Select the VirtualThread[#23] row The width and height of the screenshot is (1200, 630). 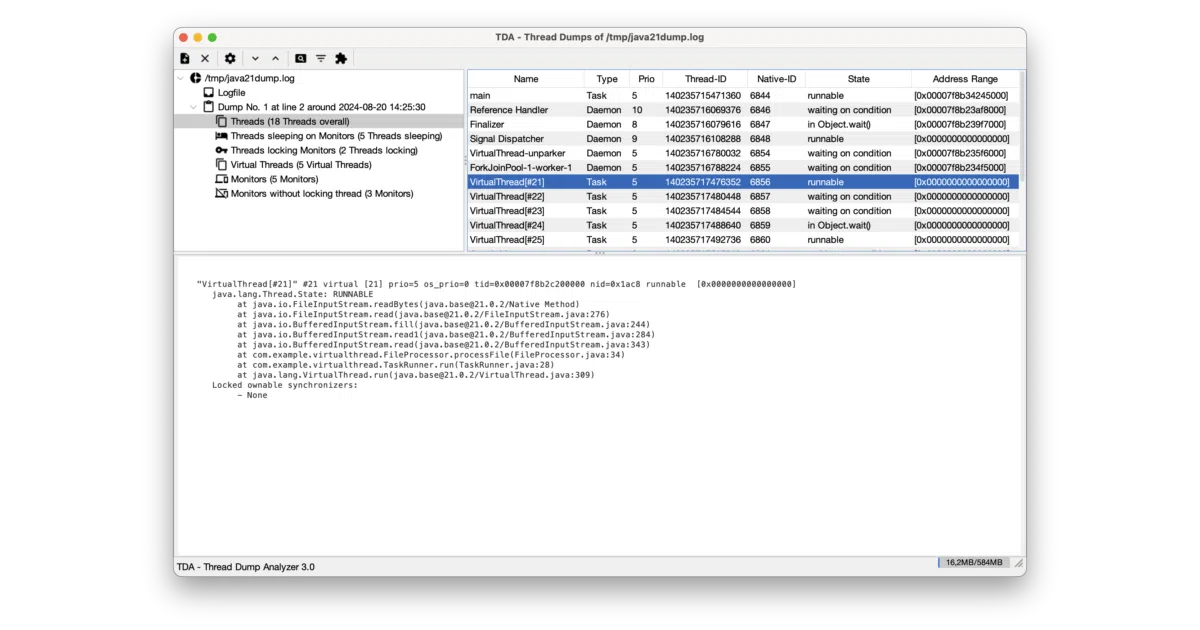point(743,211)
